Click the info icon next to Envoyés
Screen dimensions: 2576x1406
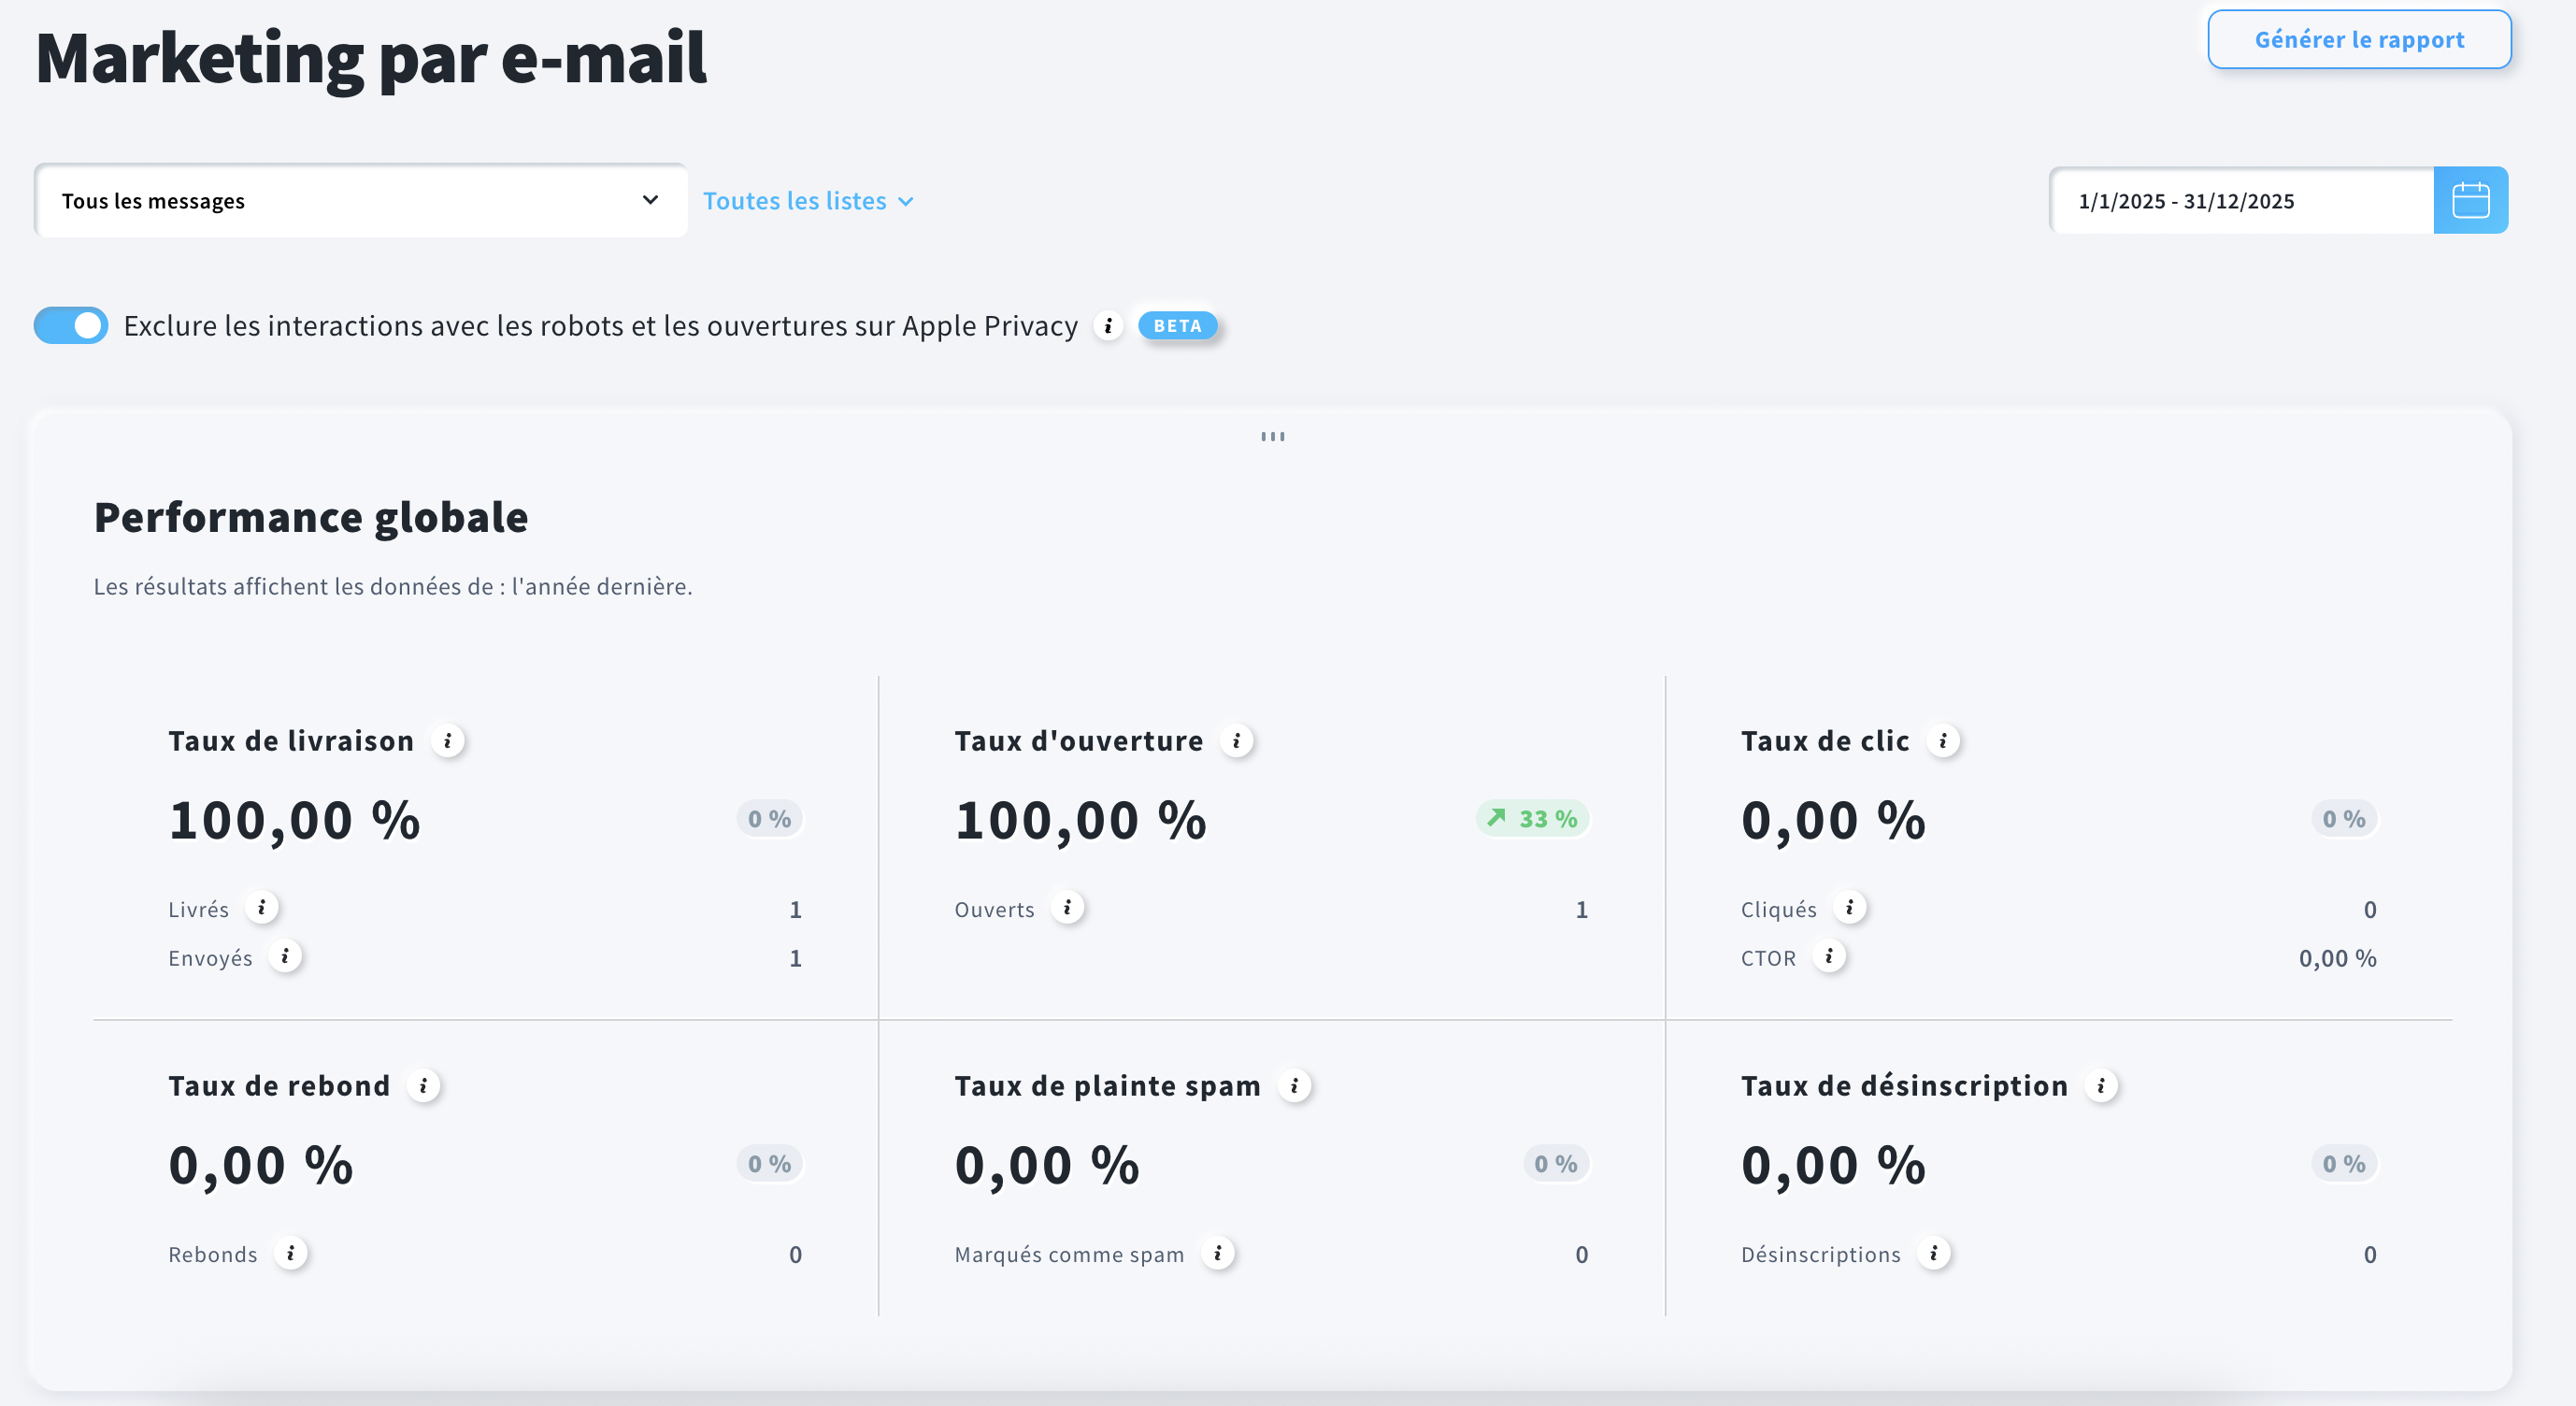[x=285, y=957]
